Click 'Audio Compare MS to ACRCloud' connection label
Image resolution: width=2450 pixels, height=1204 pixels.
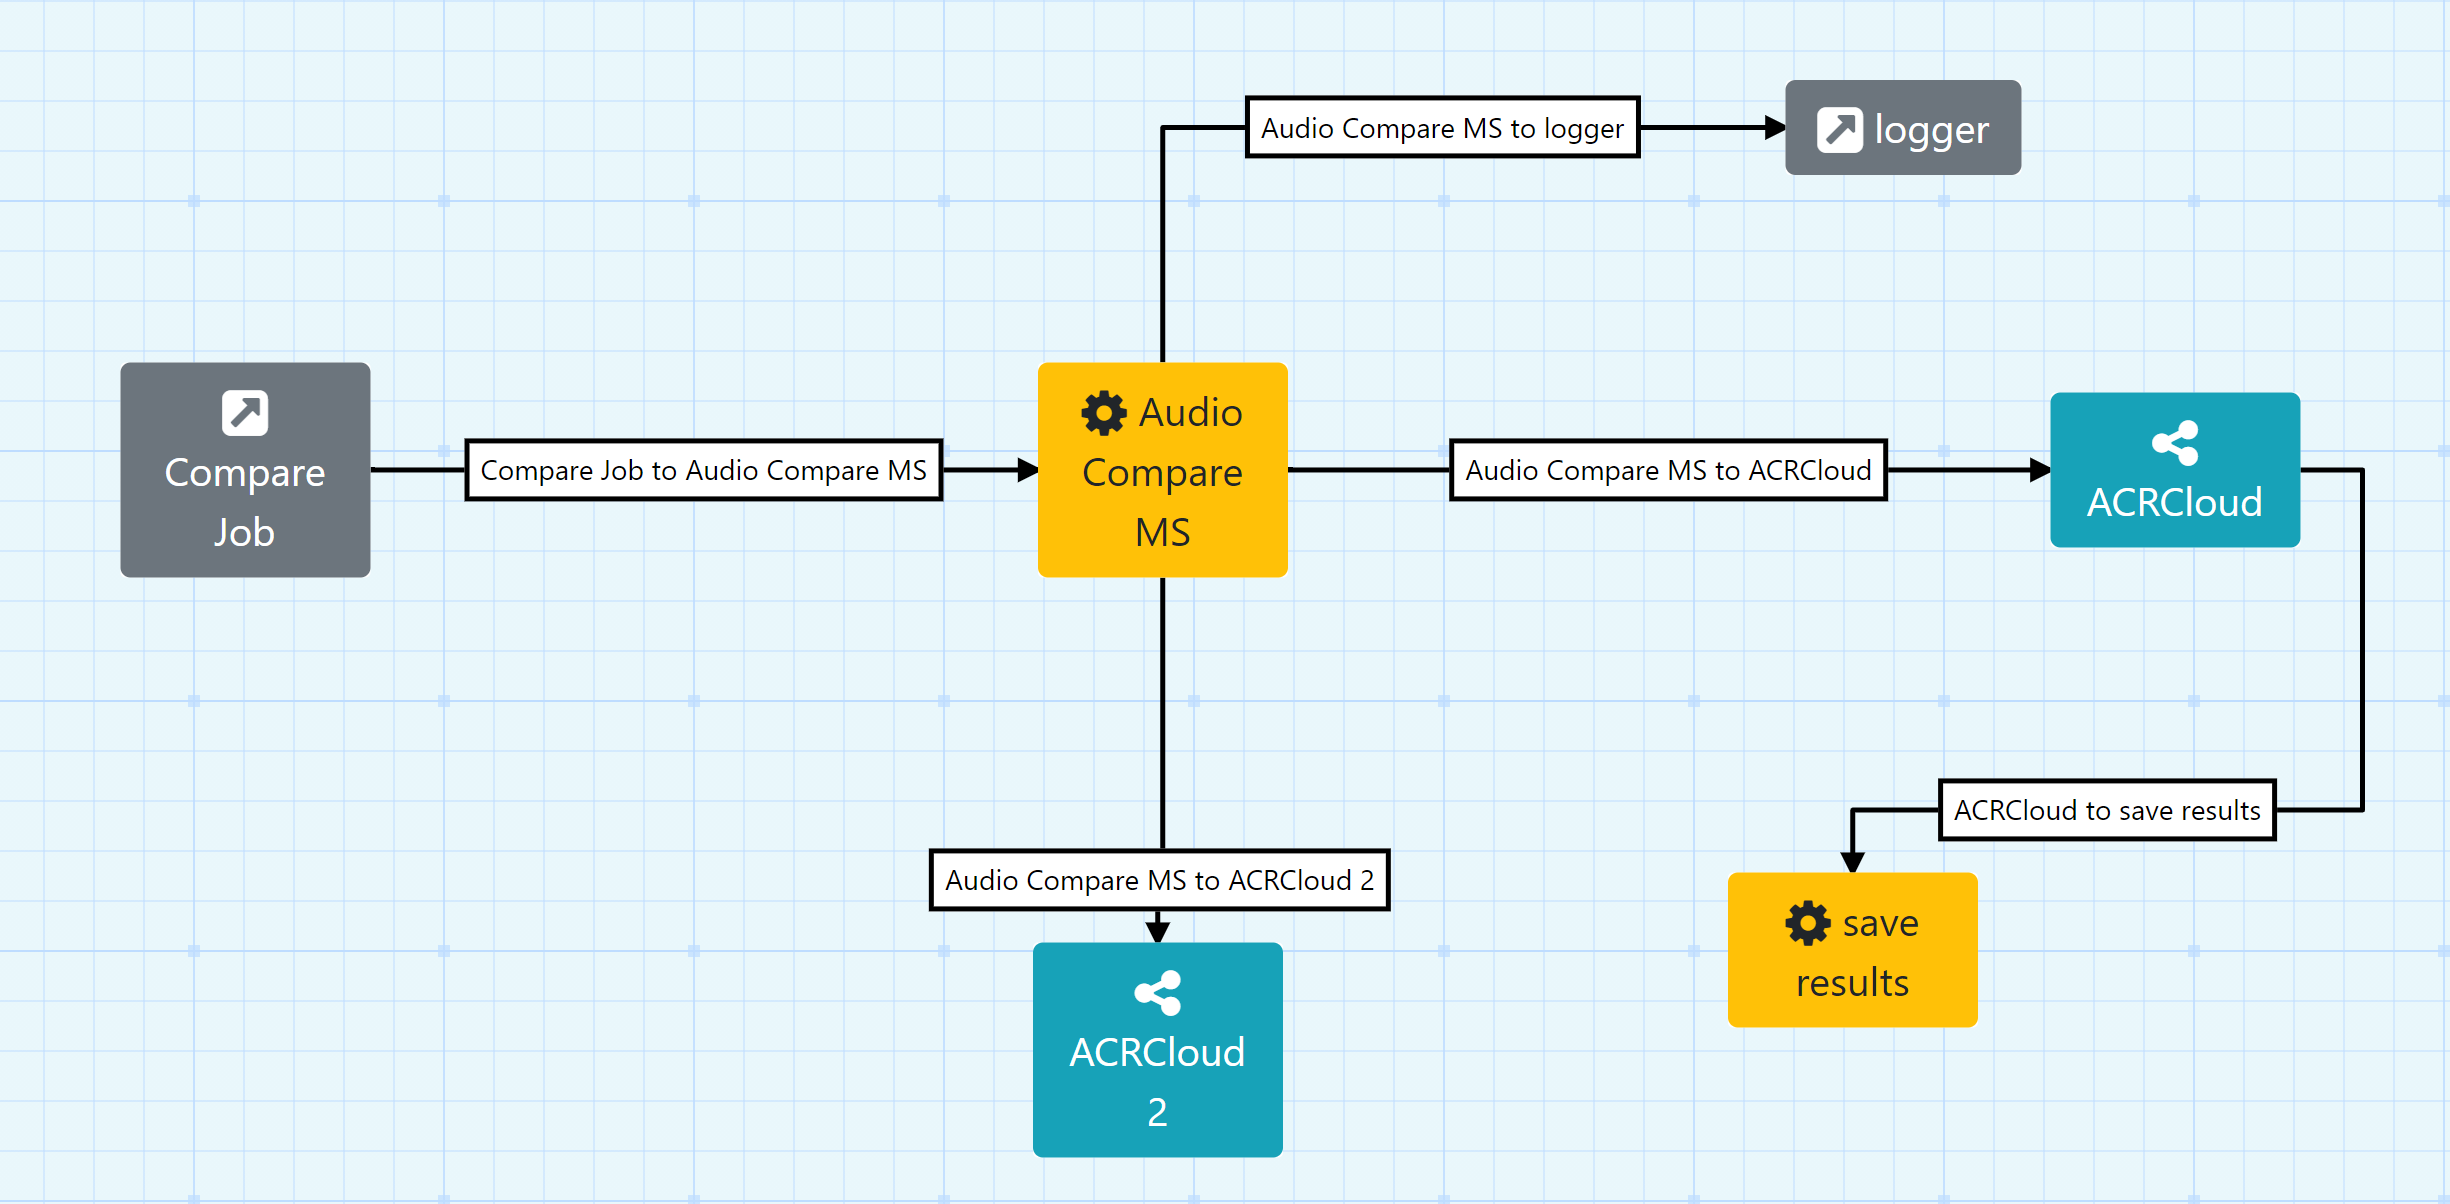pos(1669,470)
